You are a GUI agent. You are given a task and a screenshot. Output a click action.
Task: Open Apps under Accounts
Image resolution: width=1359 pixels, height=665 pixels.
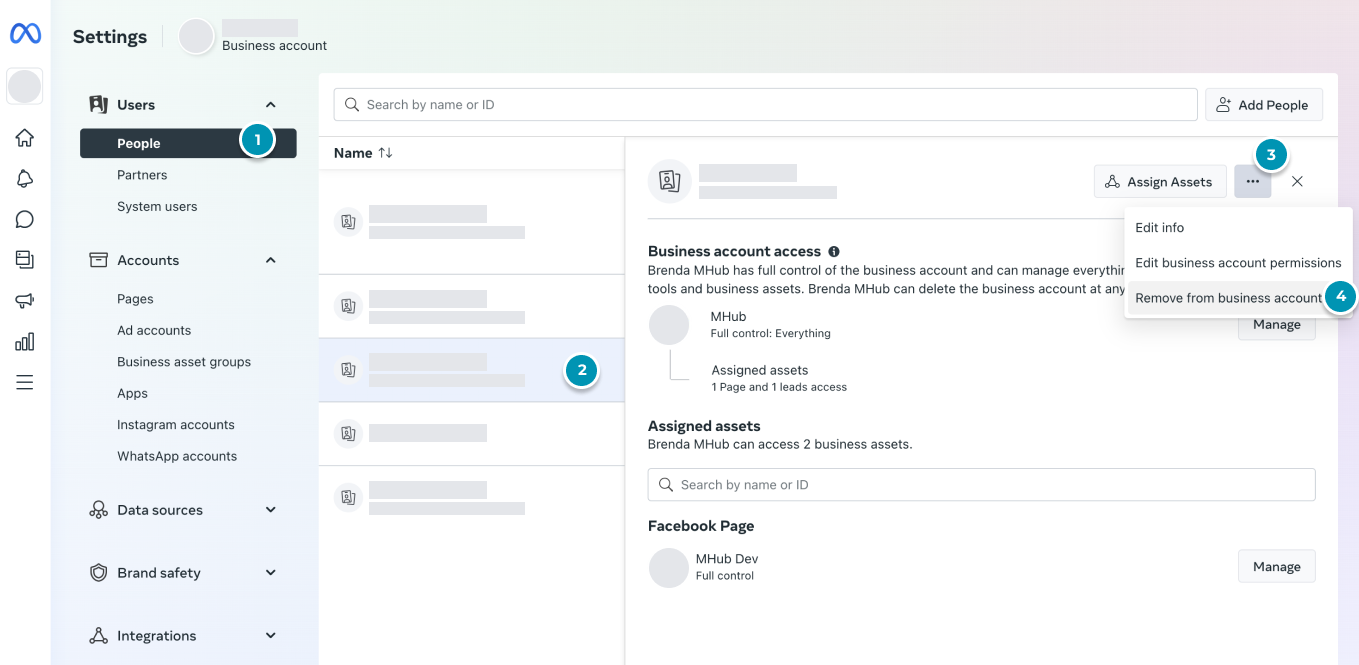click(x=132, y=393)
